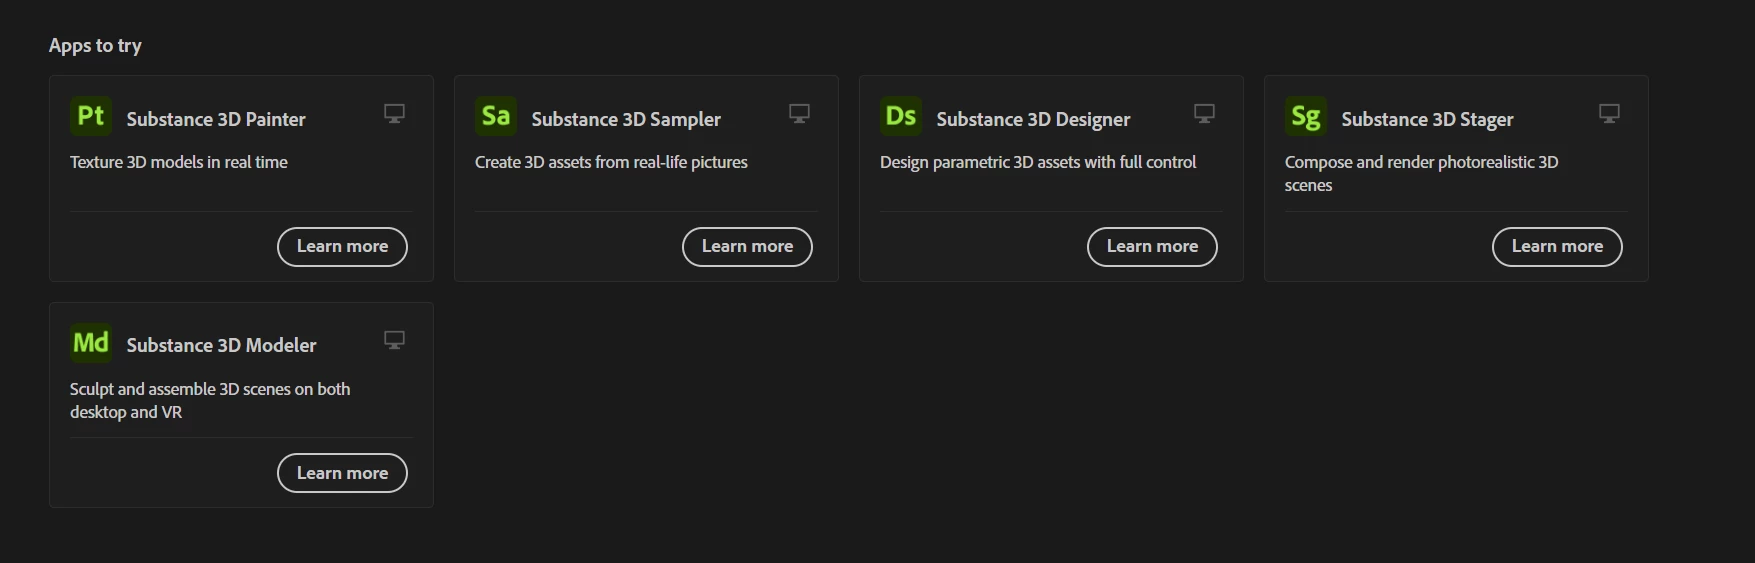1755x563 pixels.
Task: Click the Sg Substance 3D Stager app icon
Action: pyautogui.click(x=1306, y=116)
